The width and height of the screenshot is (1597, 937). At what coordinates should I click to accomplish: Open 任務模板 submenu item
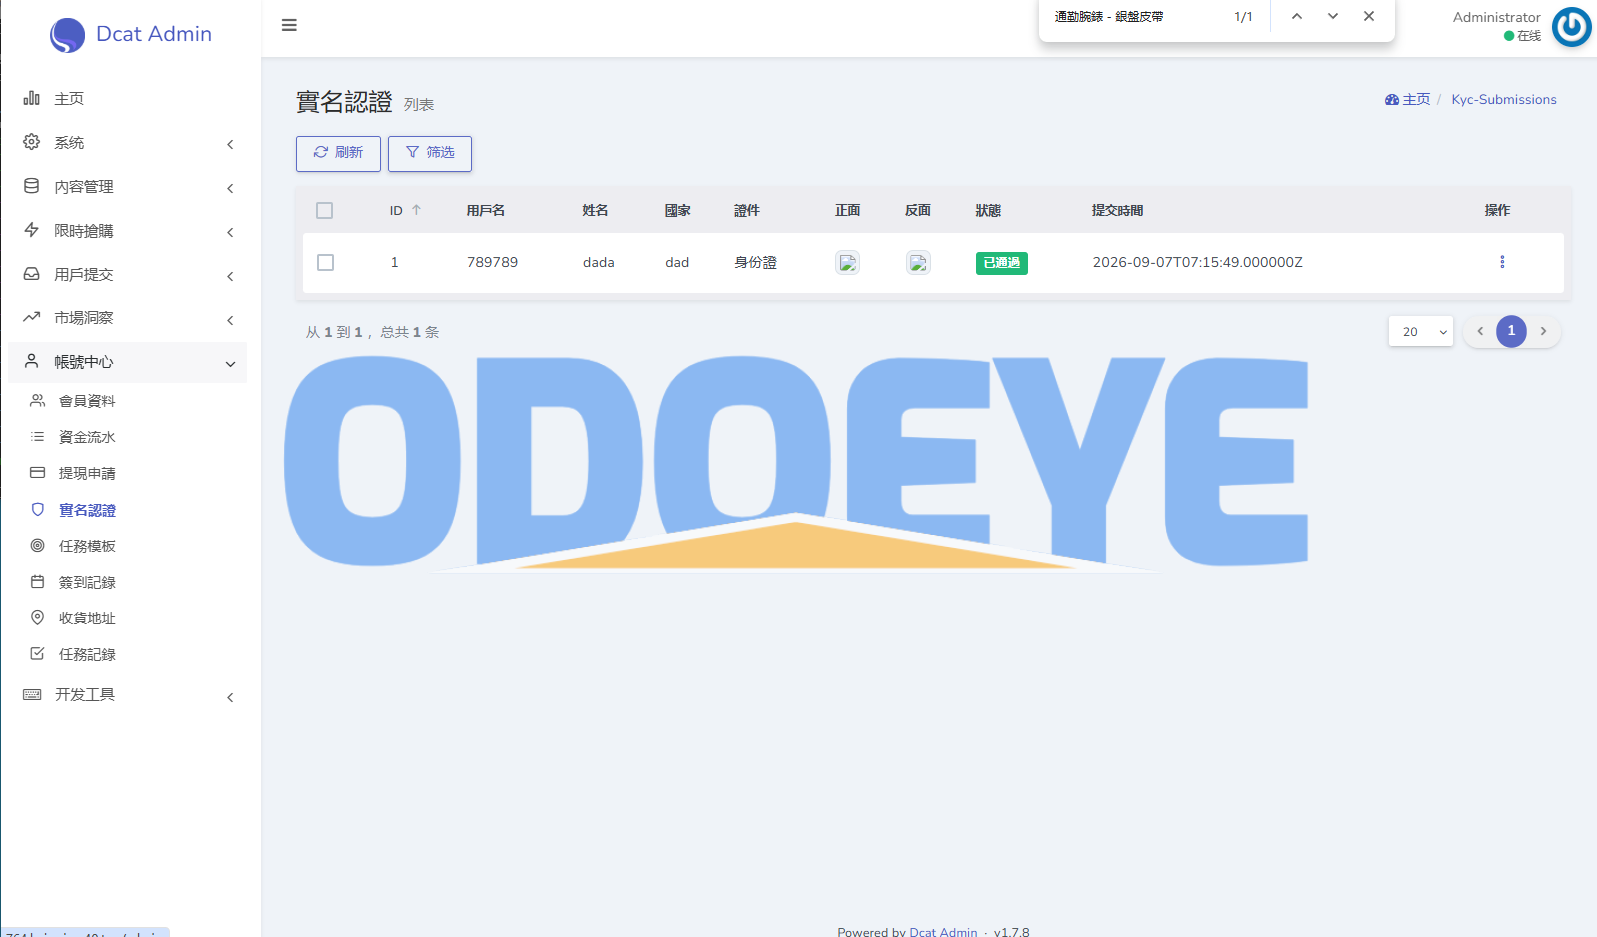87,546
